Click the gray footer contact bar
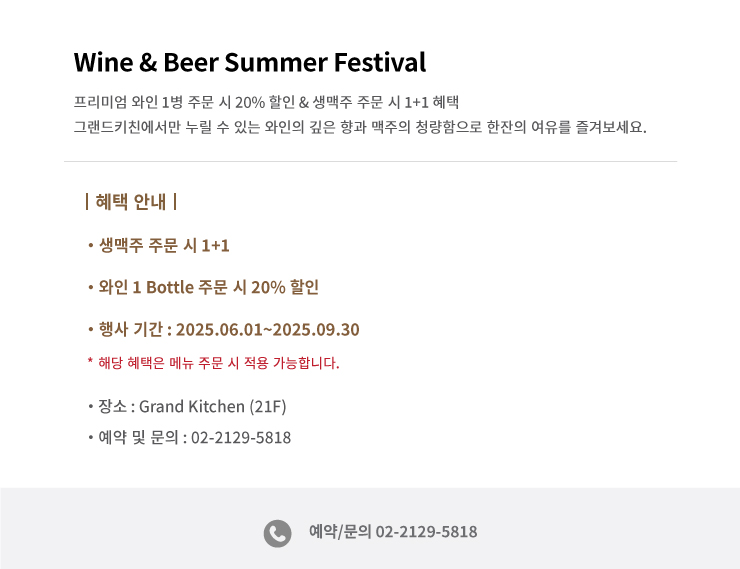The image size is (740, 569). [x=370, y=528]
